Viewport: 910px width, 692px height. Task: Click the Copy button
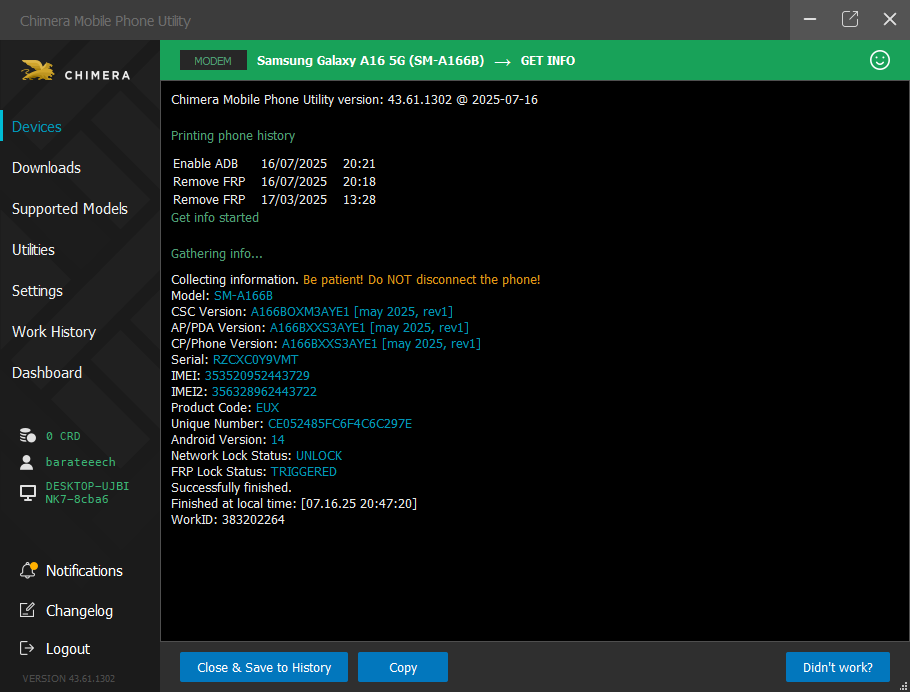click(403, 667)
